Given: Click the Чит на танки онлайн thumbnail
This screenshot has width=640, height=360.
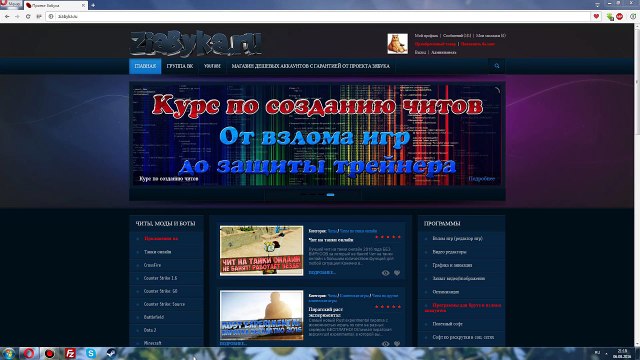Looking at the screenshot, I should tap(261, 251).
